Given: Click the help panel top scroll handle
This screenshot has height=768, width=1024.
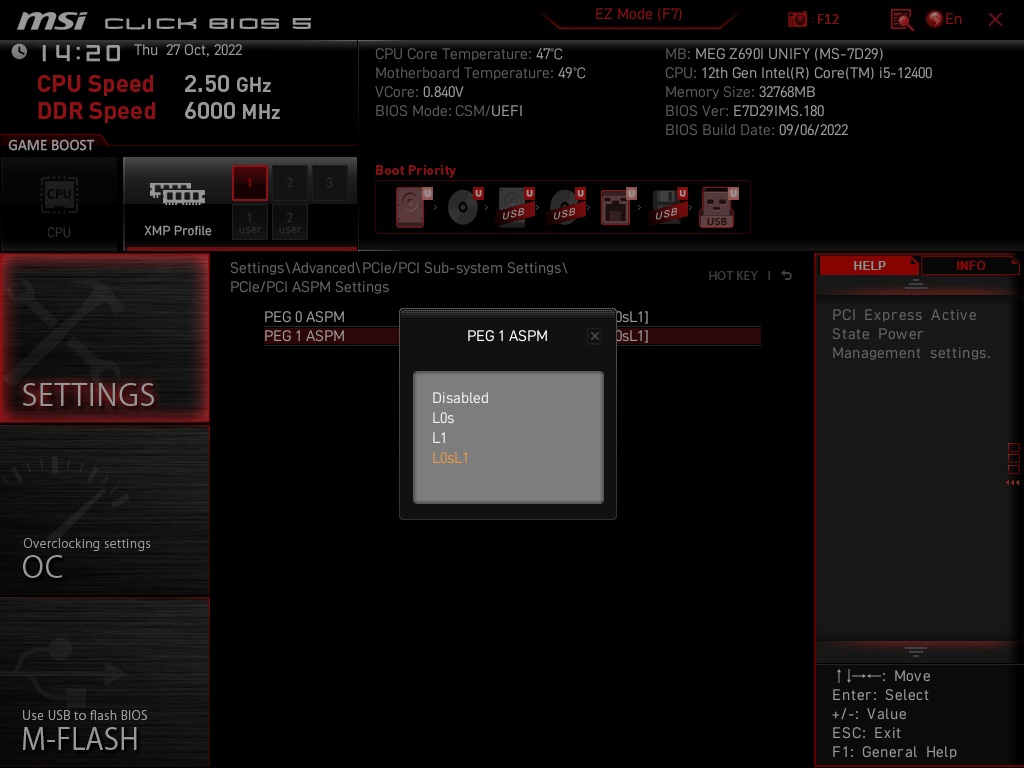Looking at the screenshot, I should point(916,284).
